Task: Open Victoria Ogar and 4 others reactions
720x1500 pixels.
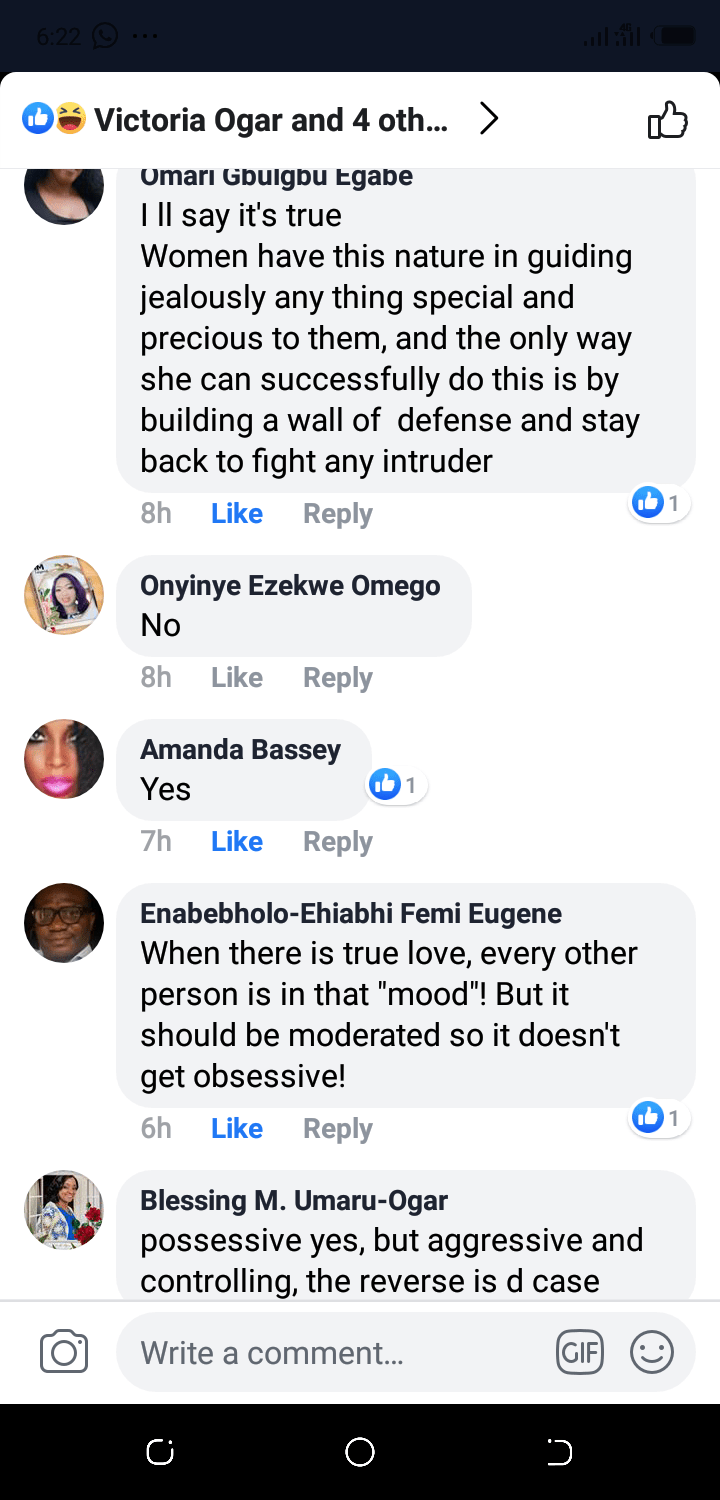Action: pyautogui.click(x=270, y=121)
